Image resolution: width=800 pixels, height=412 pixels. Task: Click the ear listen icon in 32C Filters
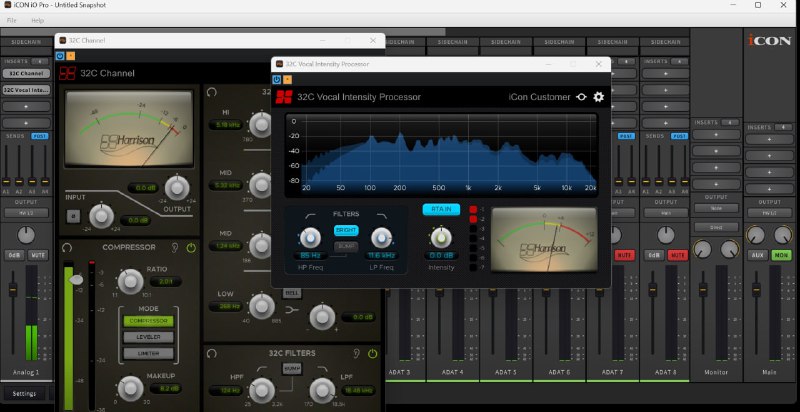click(357, 353)
